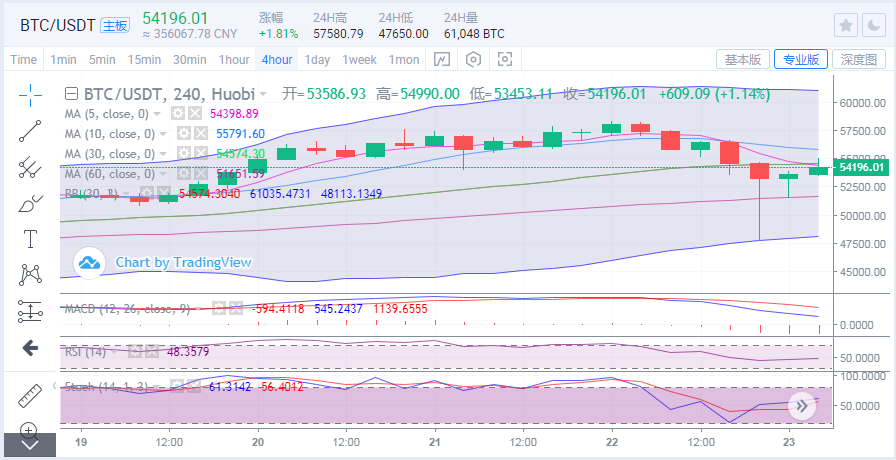Expand MA (30, close, 0) dropdown arrow
This screenshot has width=896, height=460.
coord(163,154)
